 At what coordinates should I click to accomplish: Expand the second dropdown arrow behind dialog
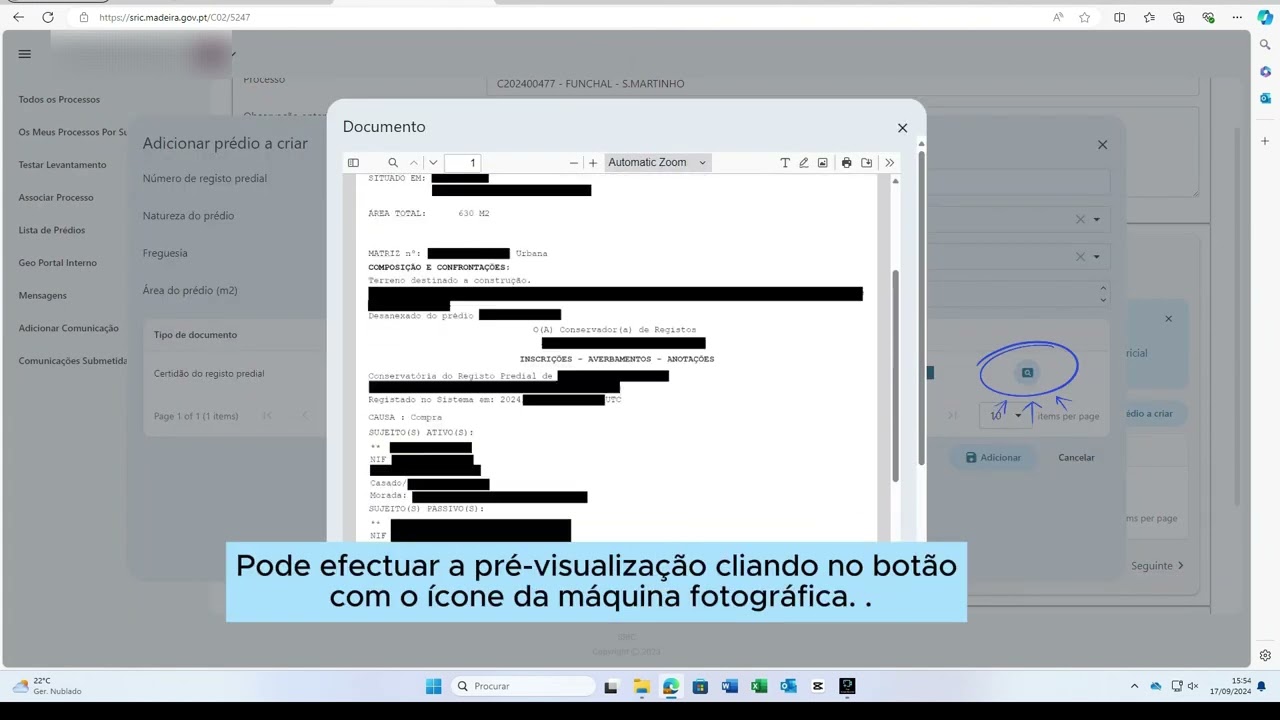pos(1096,257)
